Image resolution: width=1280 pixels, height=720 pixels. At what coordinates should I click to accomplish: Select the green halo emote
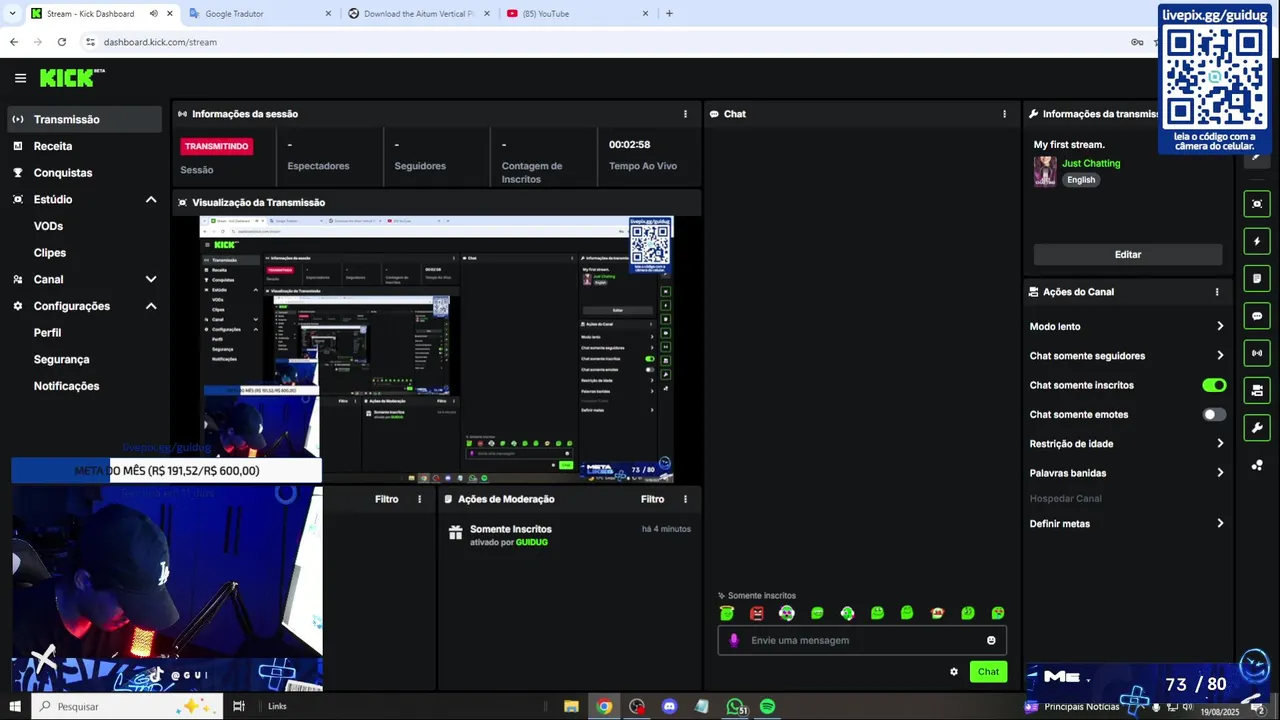pyautogui.click(x=727, y=613)
